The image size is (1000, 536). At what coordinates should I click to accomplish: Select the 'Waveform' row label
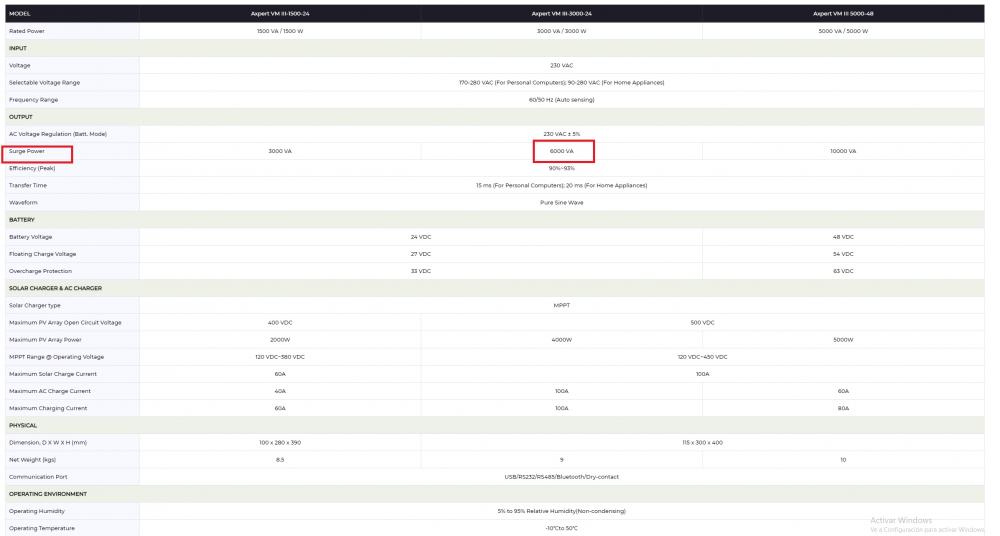point(23,202)
